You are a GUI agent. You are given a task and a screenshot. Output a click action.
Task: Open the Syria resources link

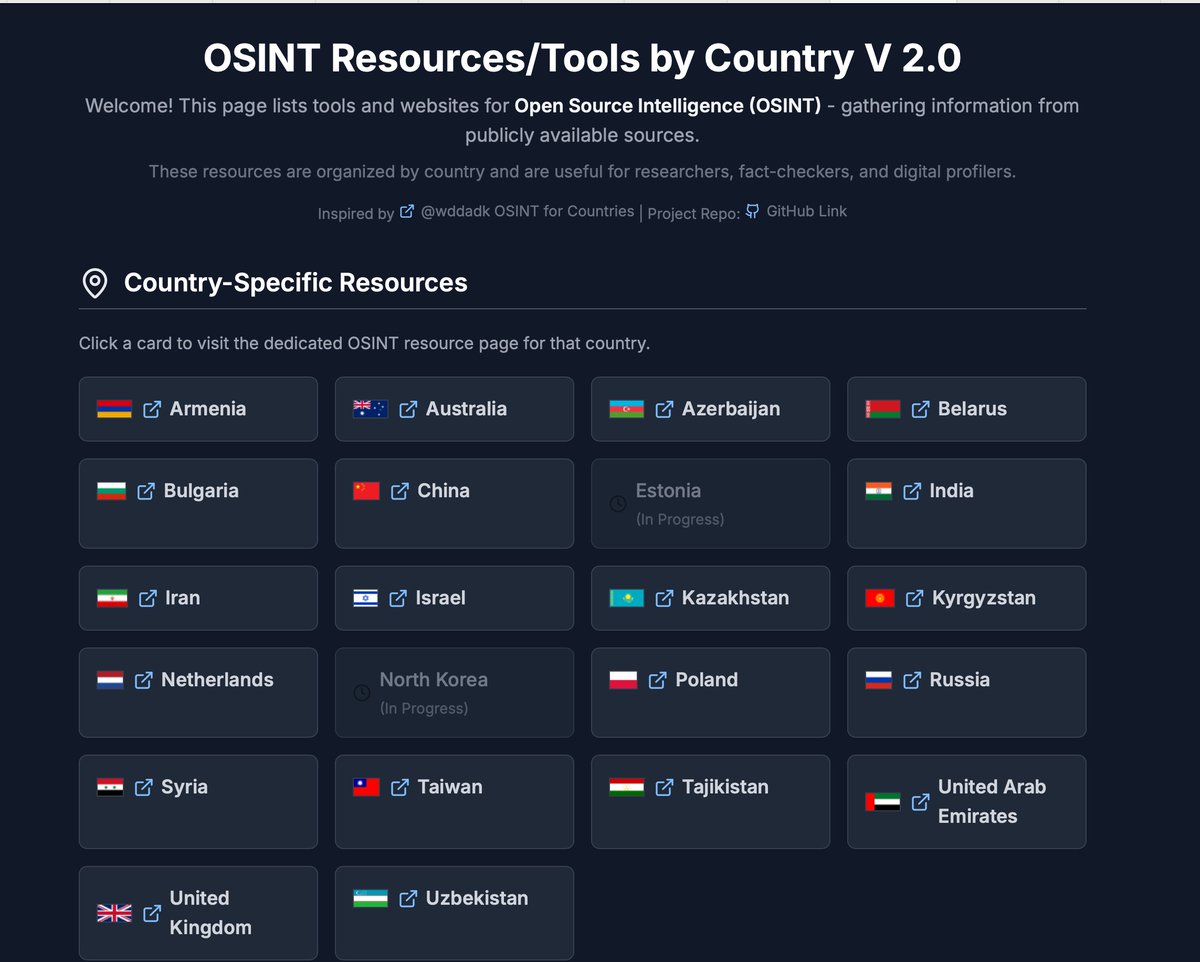tap(198, 802)
